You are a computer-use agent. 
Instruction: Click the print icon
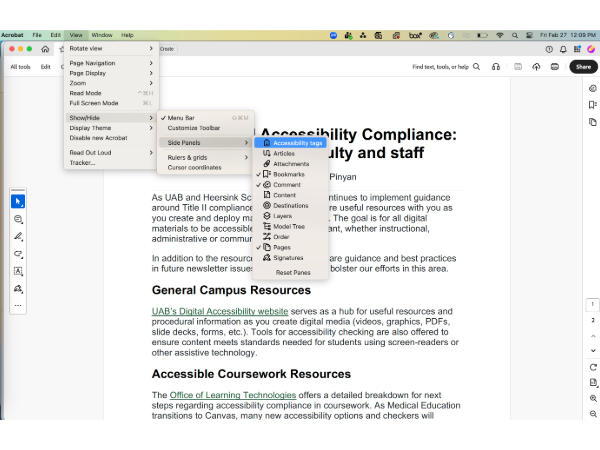(554, 67)
